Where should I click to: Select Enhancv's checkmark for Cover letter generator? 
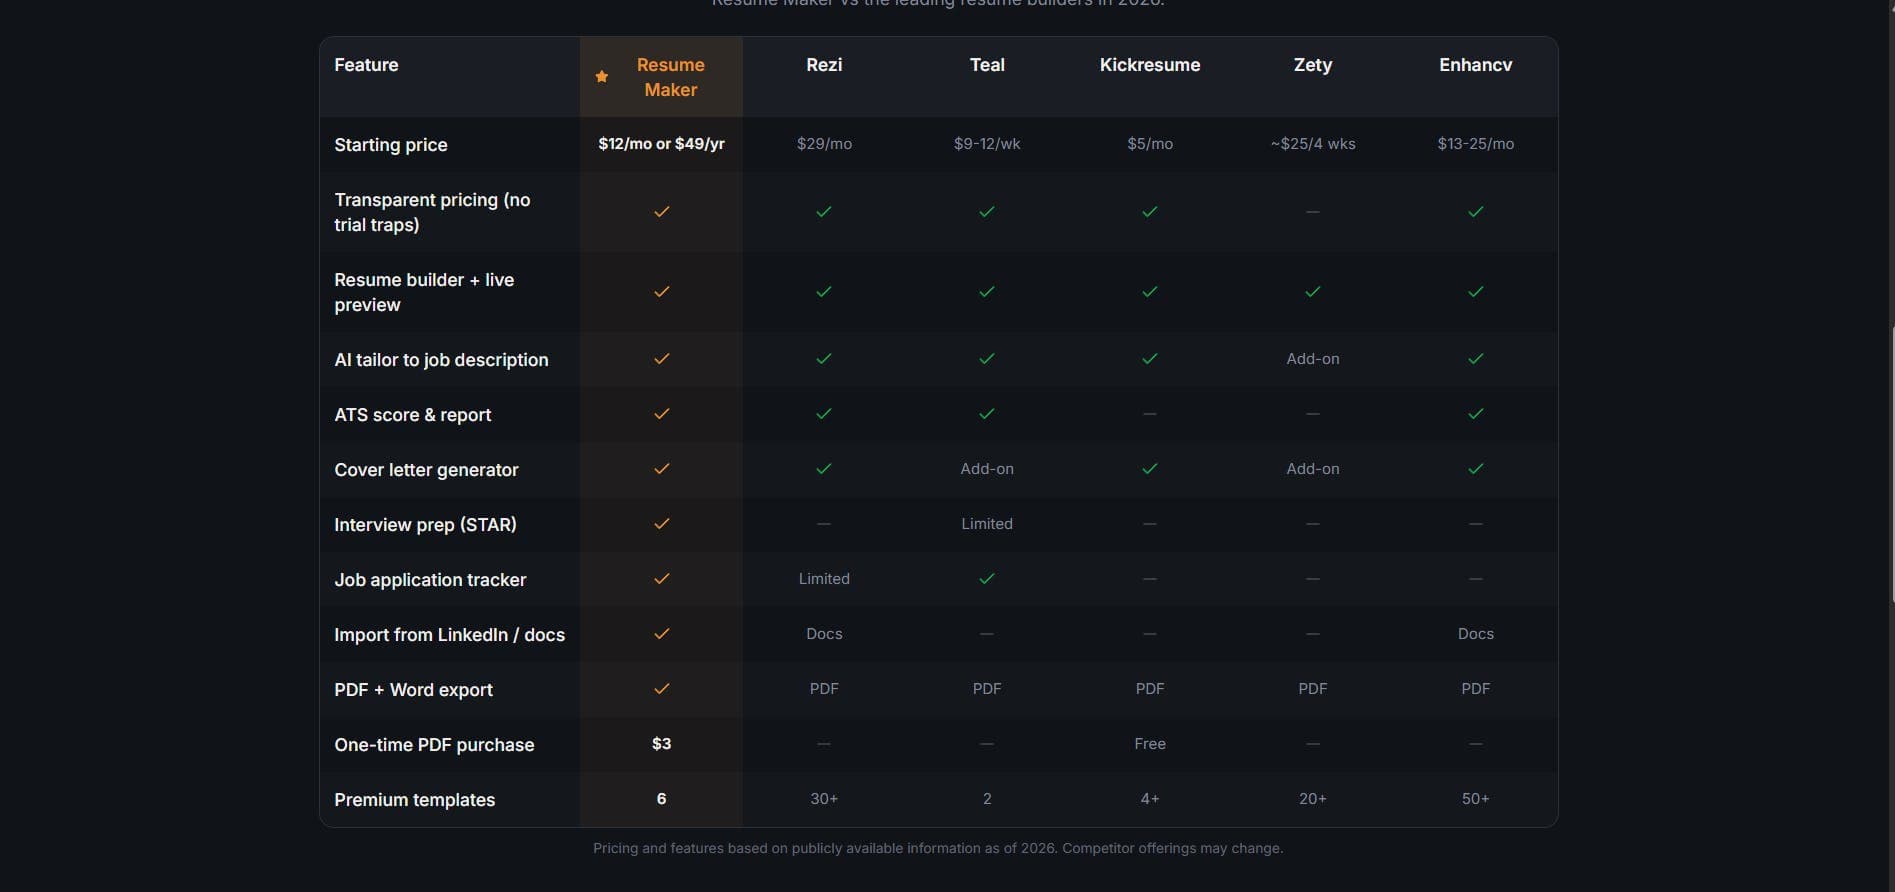tap(1476, 469)
